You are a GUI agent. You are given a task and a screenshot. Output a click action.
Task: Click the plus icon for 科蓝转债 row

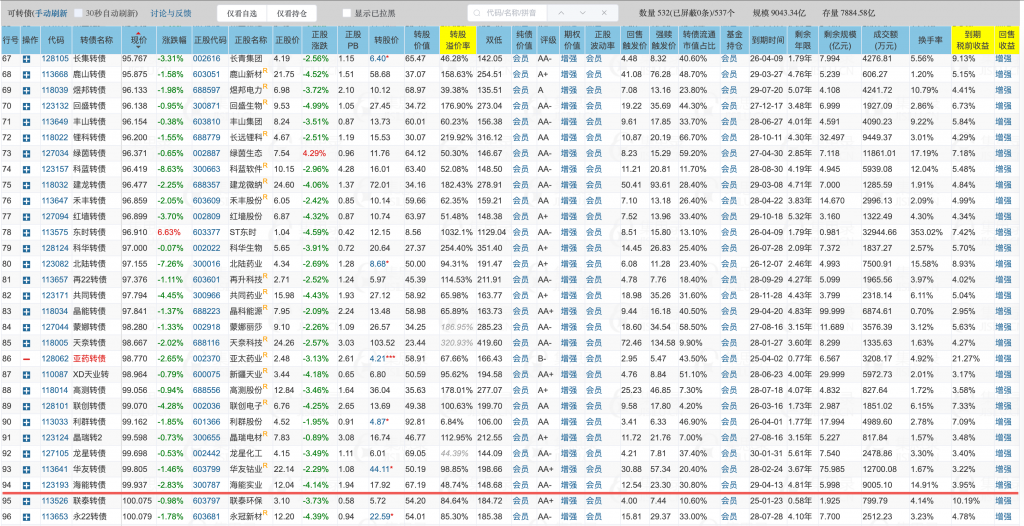coord(26,169)
